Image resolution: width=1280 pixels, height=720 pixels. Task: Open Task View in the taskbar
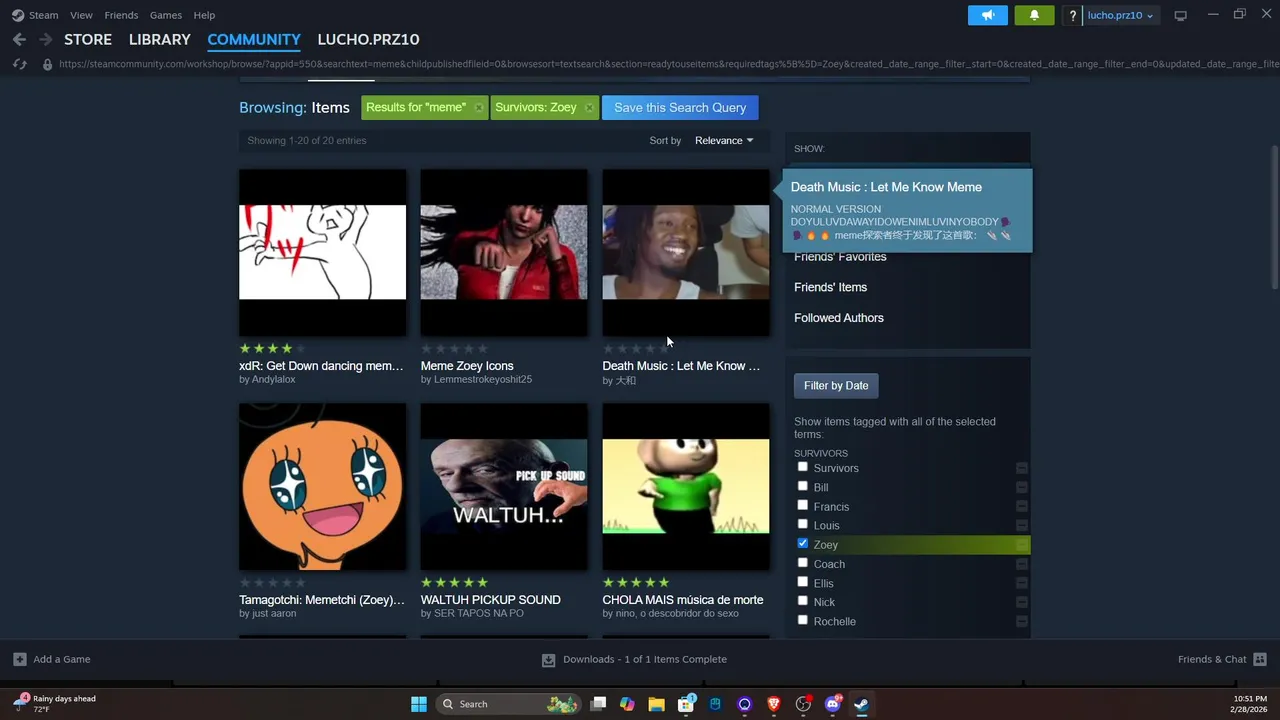598,704
